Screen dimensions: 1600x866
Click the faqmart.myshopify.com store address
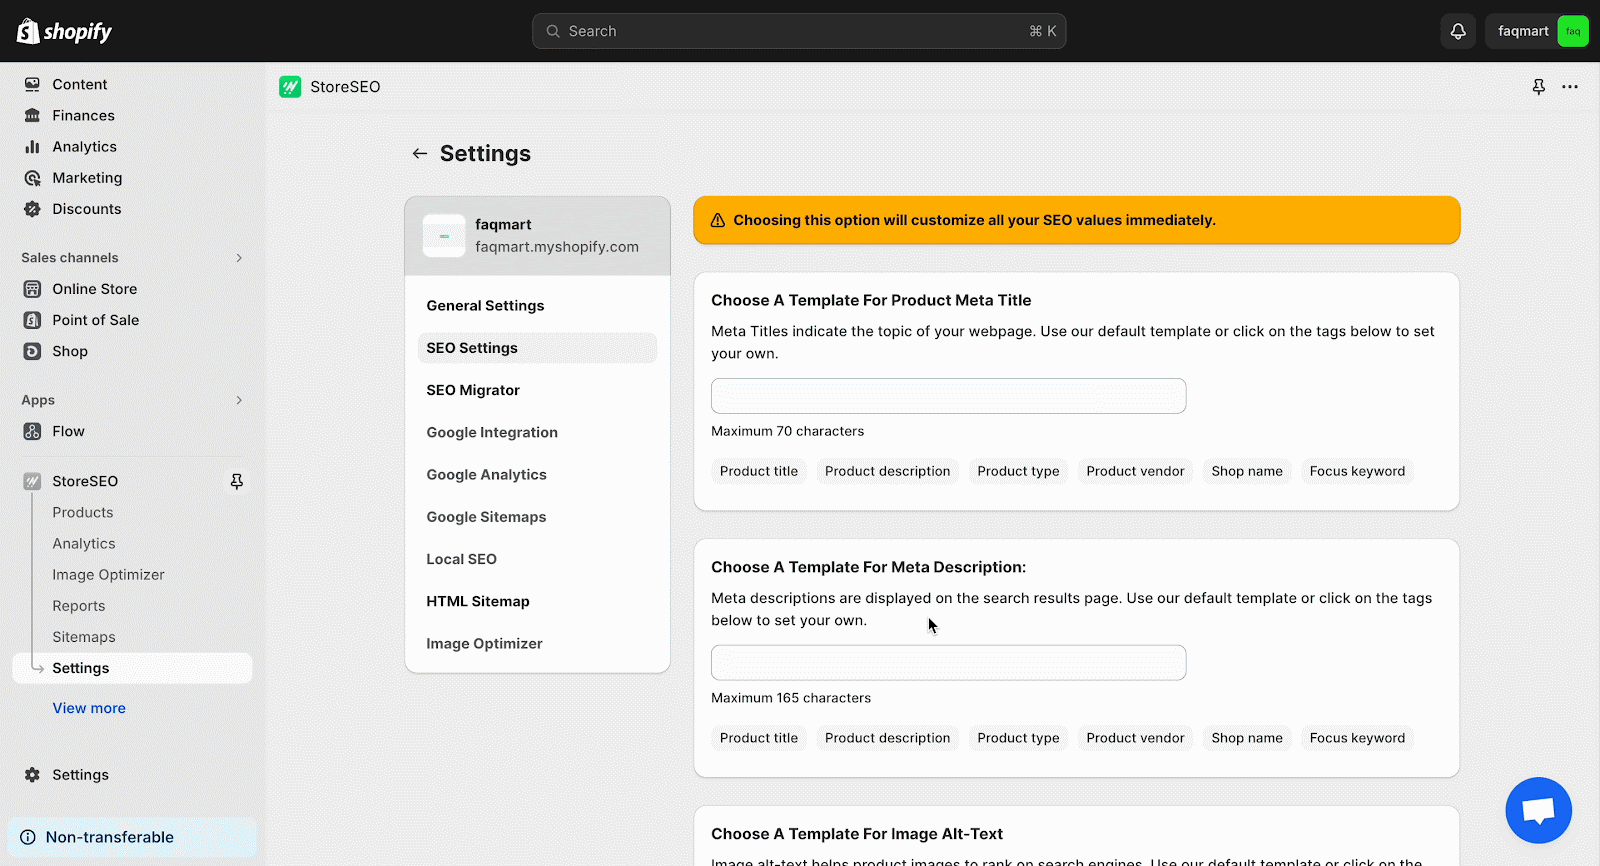click(x=557, y=247)
